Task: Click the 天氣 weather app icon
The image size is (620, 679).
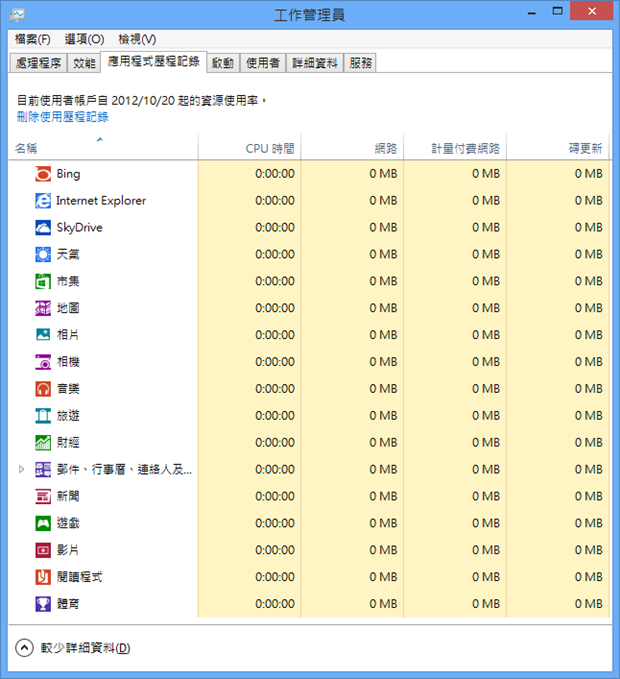Action: coord(43,254)
